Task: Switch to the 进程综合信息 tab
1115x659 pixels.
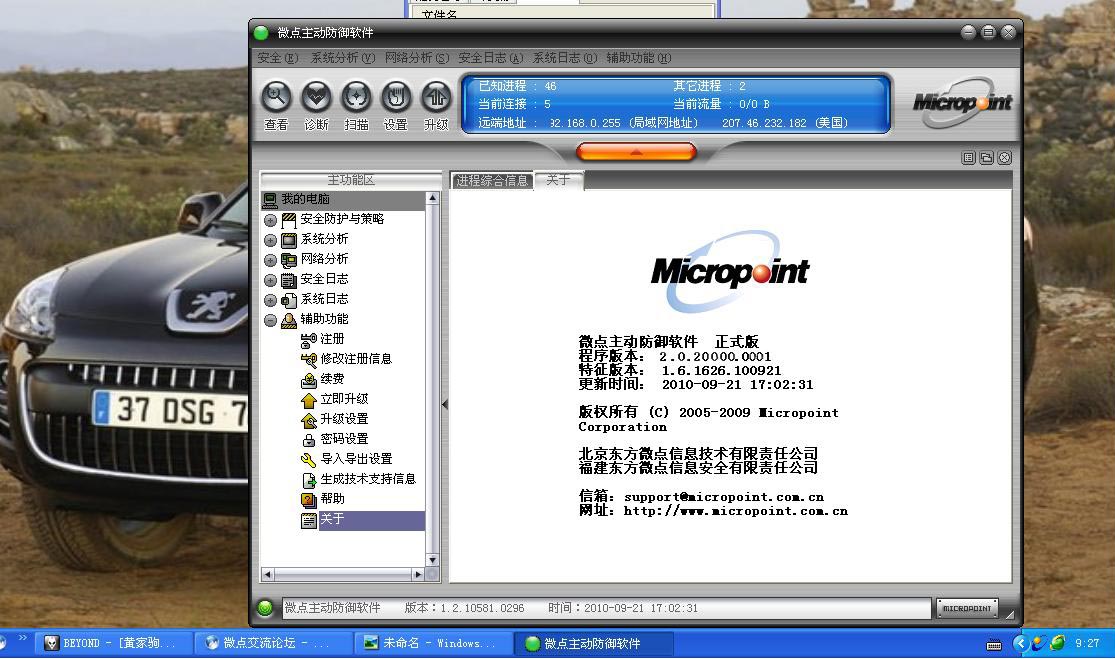Action: coord(492,181)
